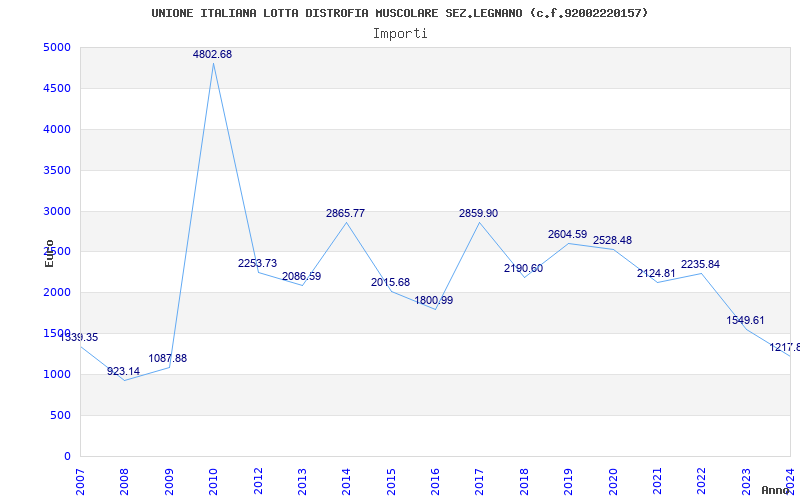
Task: Click the 2012 x-axis year label
Action: [258, 482]
